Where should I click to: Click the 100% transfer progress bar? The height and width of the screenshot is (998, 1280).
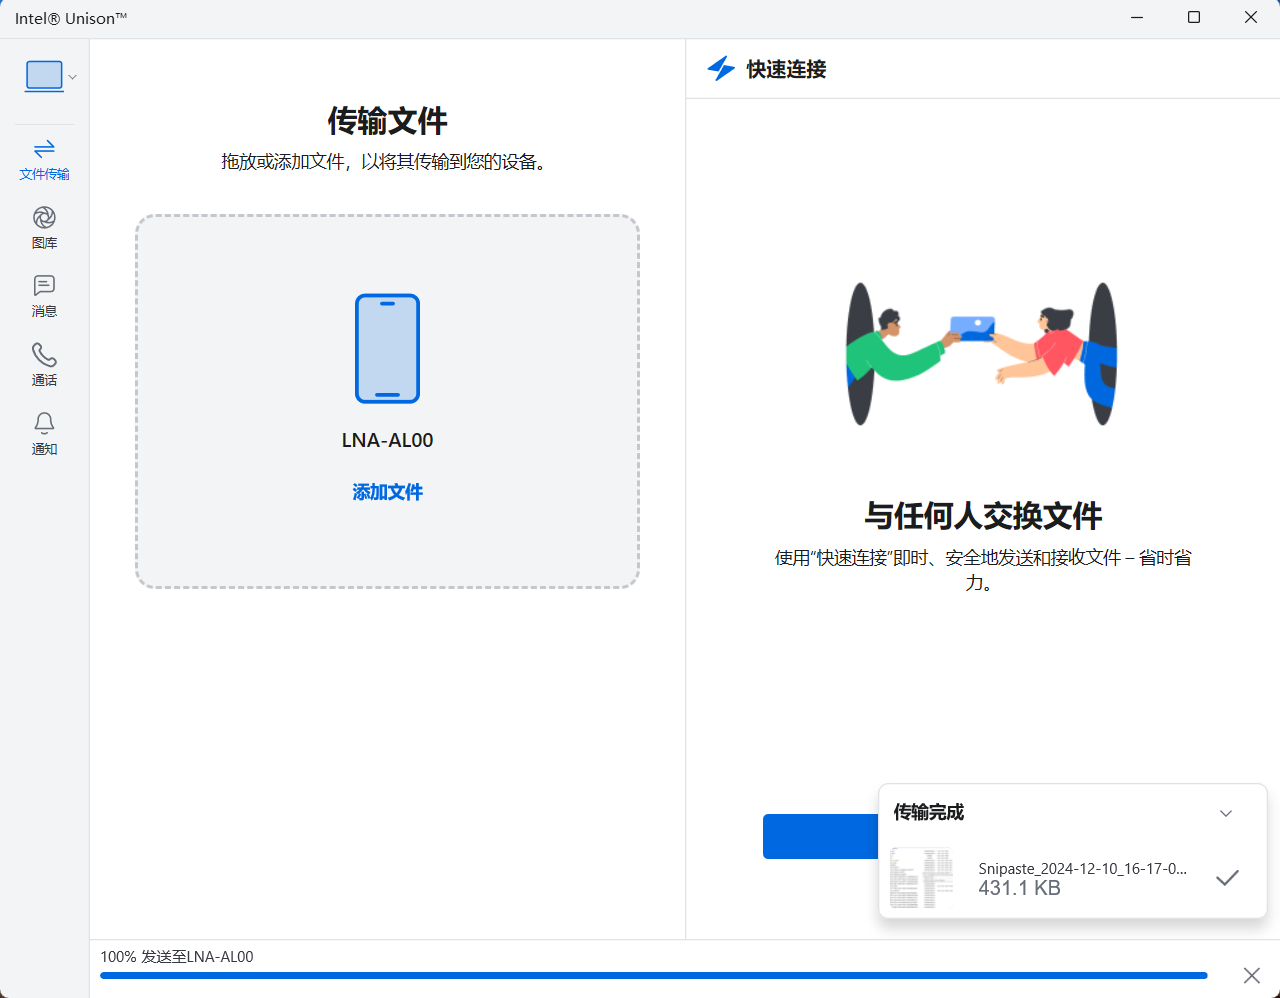tap(654, 975)
